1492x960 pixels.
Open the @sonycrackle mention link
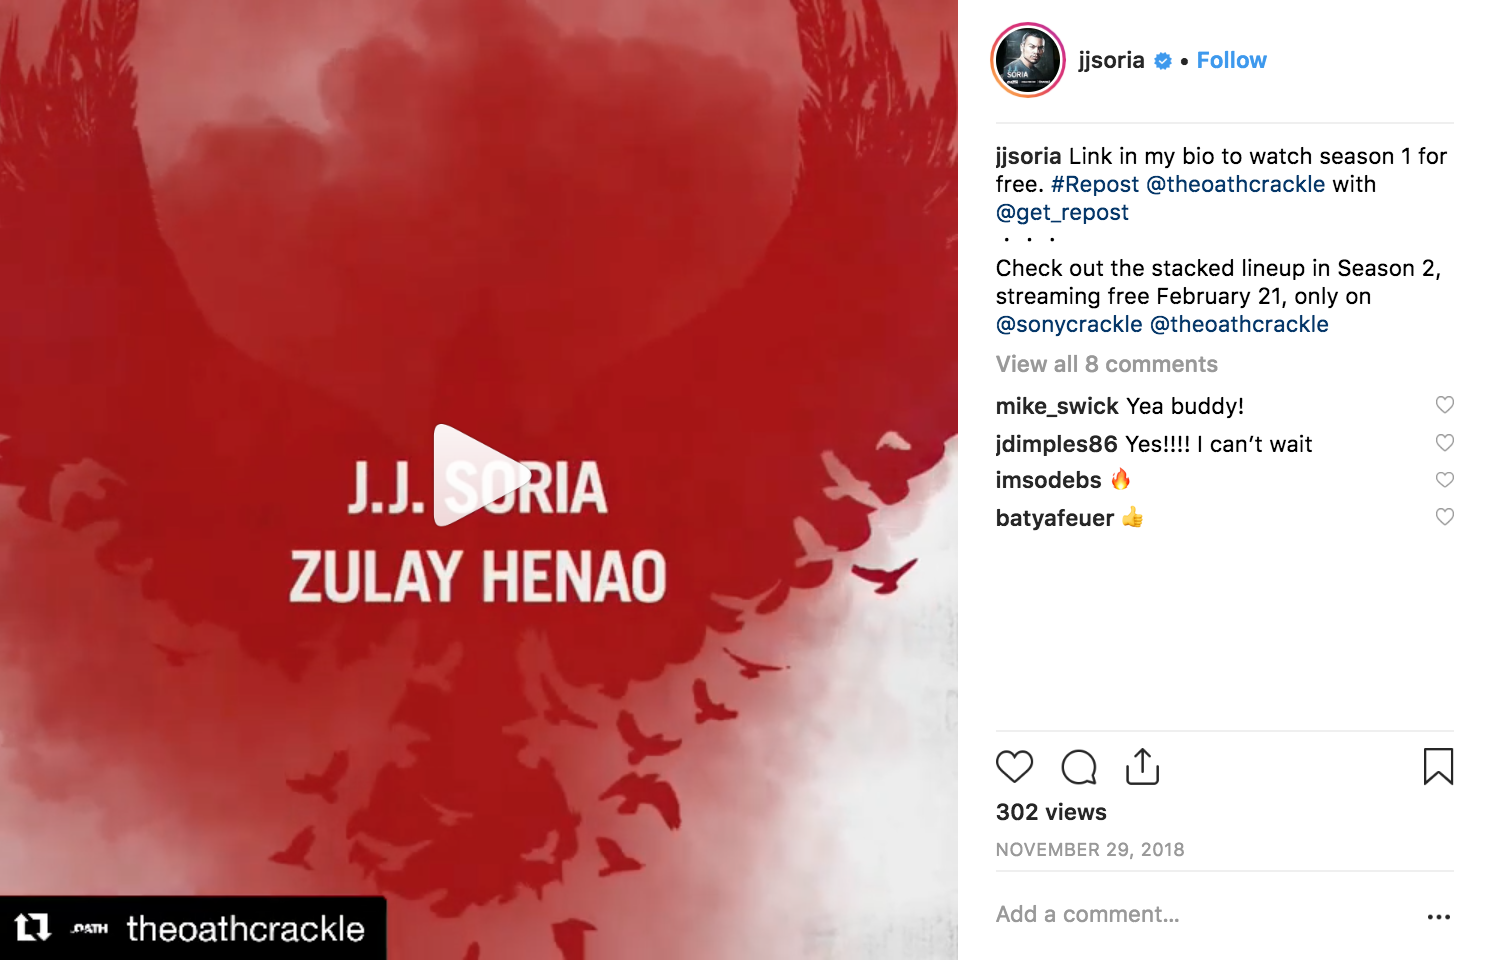pos(1069,324)
